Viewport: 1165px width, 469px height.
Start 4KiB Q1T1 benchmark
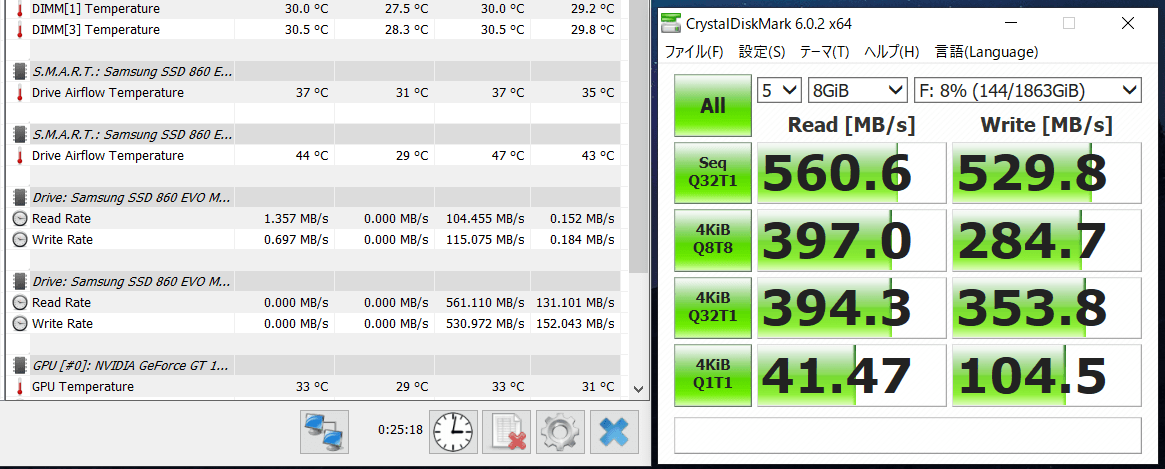[713, 375]
